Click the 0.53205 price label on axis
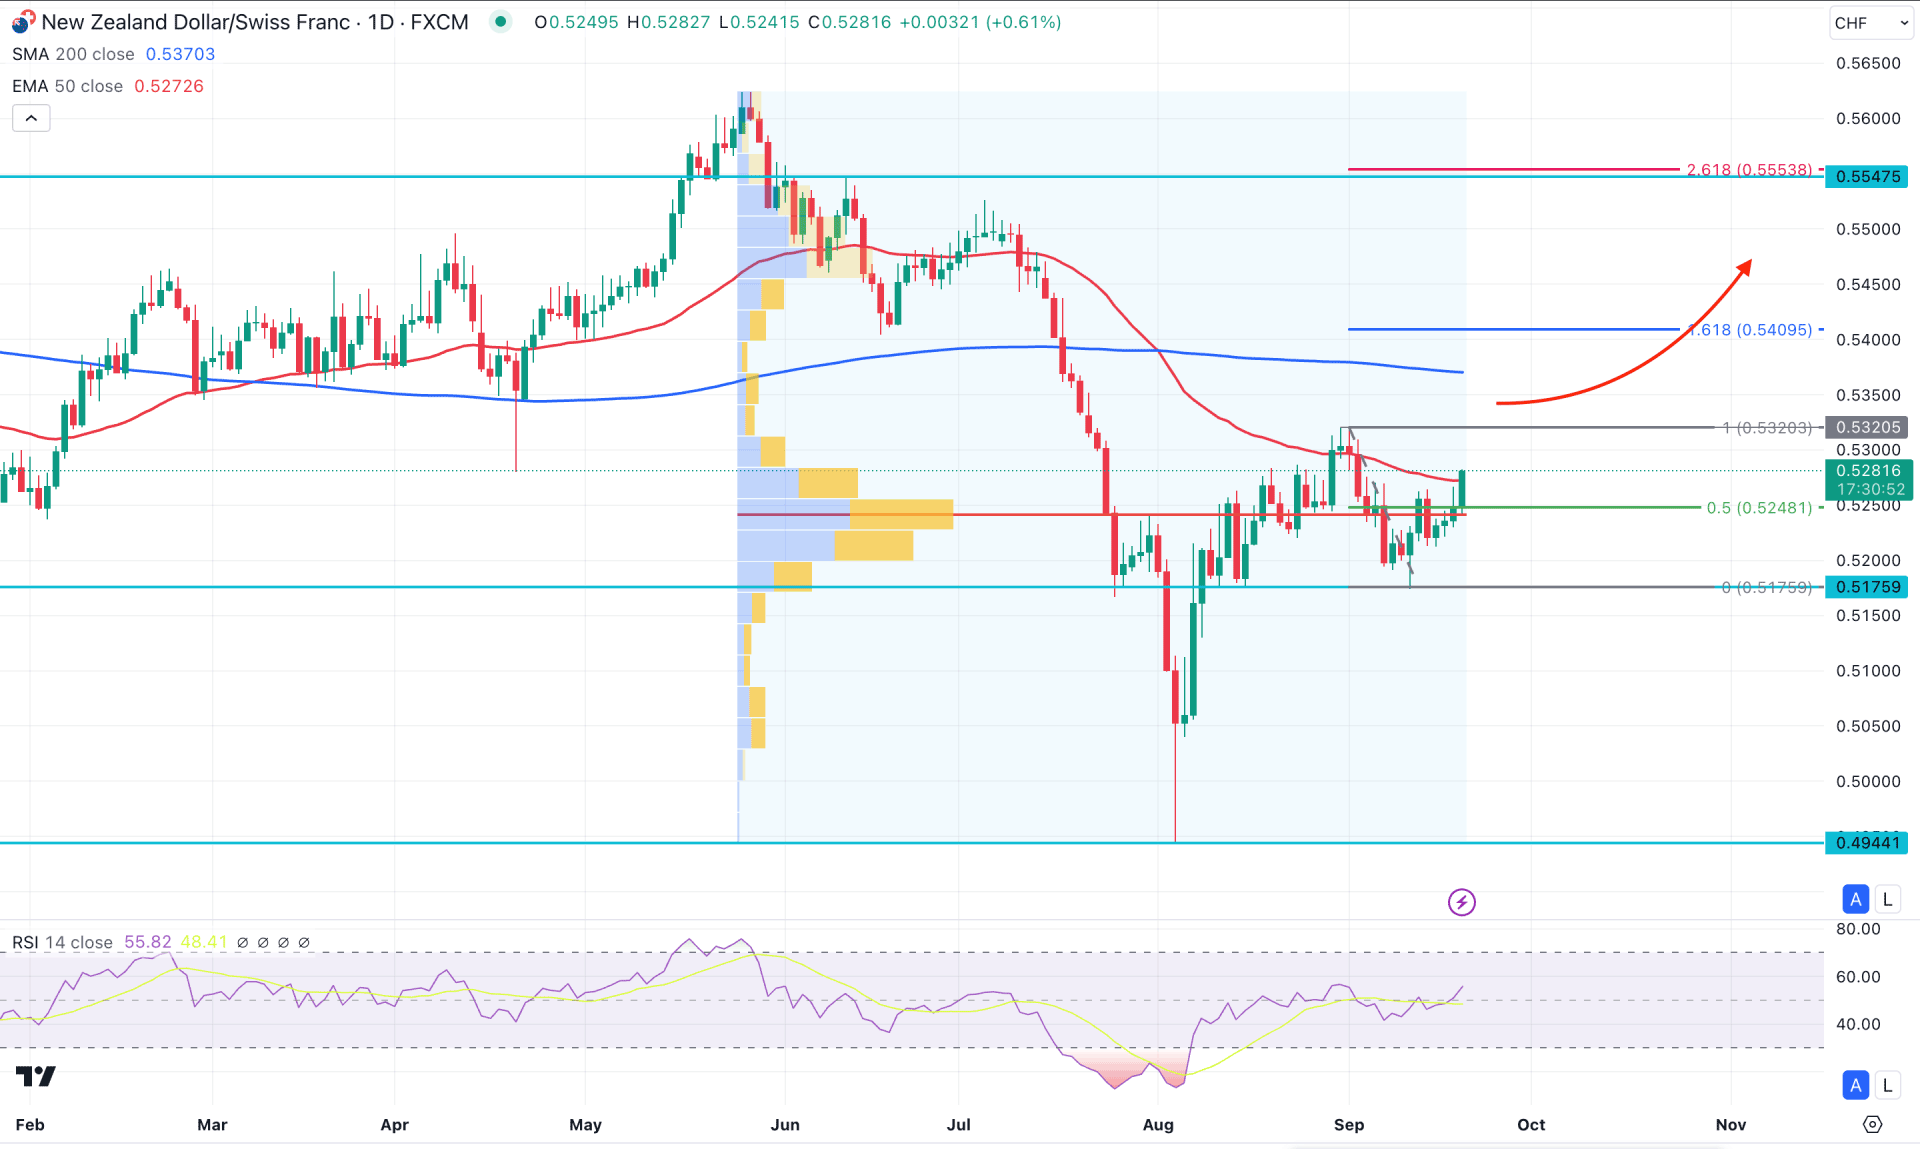The width and height of the screenshot is (1920, 1149). point(1867,427)
